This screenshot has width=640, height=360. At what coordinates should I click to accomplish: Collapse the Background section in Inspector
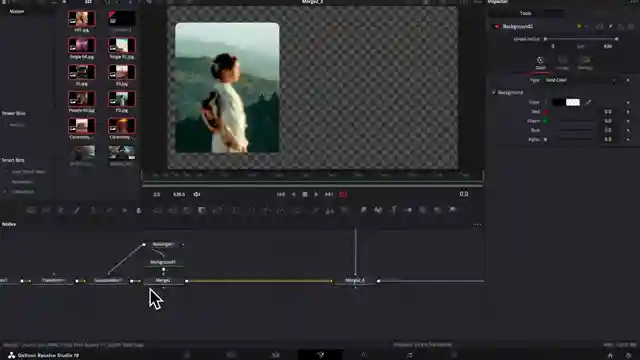493,93
